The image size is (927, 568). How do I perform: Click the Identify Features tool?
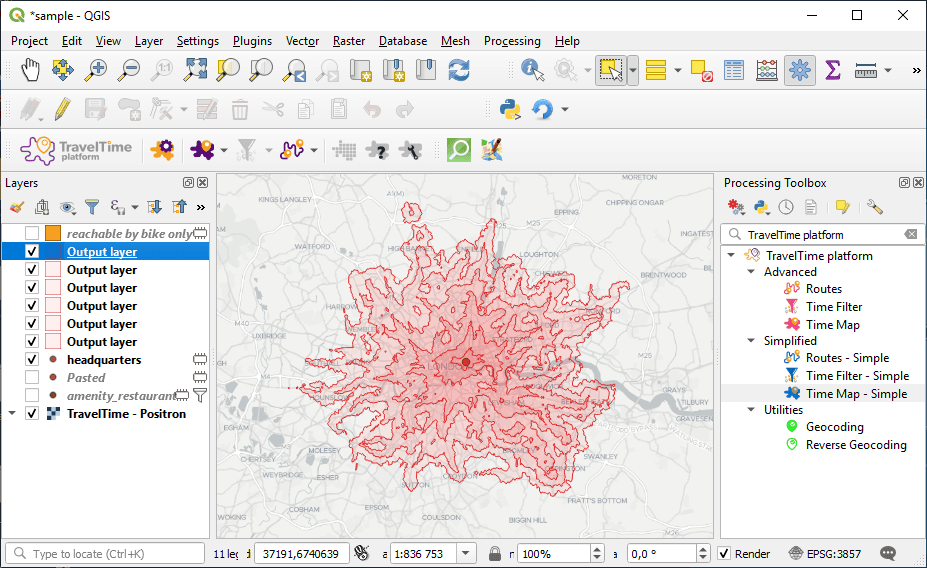click(x=532, y=70)
